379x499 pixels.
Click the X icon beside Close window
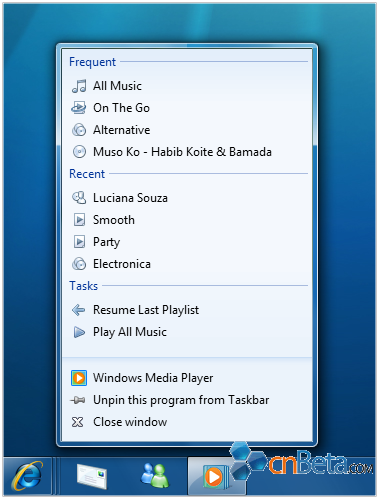coord(77,422)
